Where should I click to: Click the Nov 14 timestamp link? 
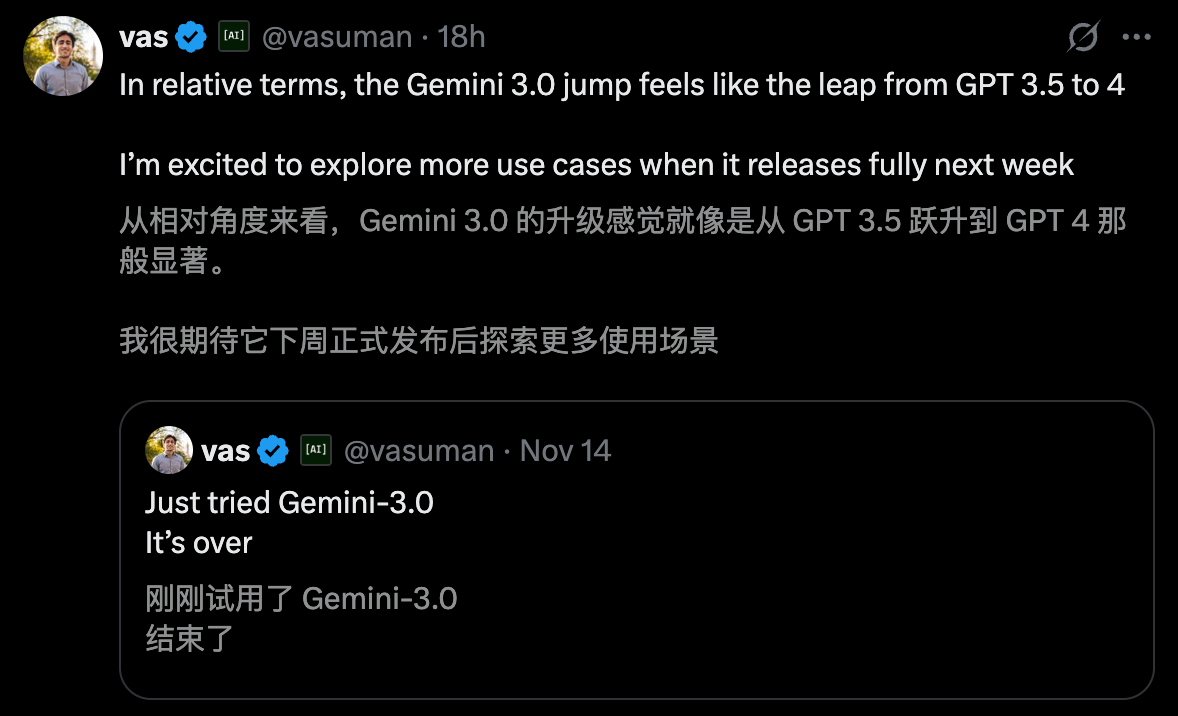click(x=564, y=450)
